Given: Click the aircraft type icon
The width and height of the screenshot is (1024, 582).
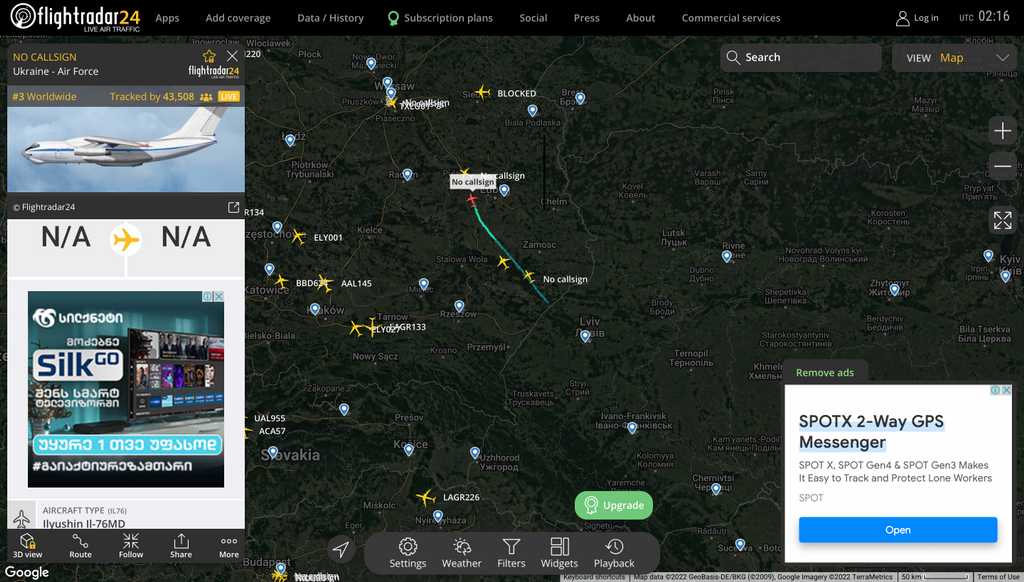Looking at the screenshot, I should click(22, 518).
